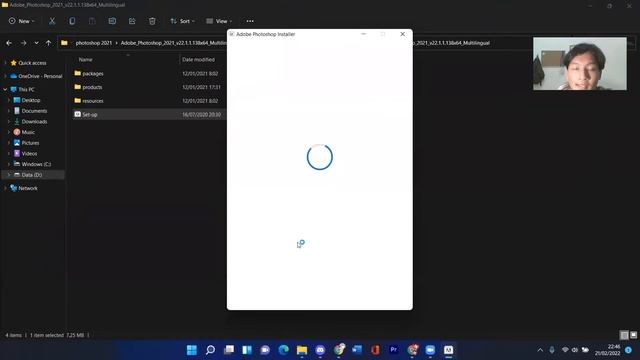Viewport: 640px width, 360px height.
Task: Open Zoom from the taskbar
Action: pos(430,350)
